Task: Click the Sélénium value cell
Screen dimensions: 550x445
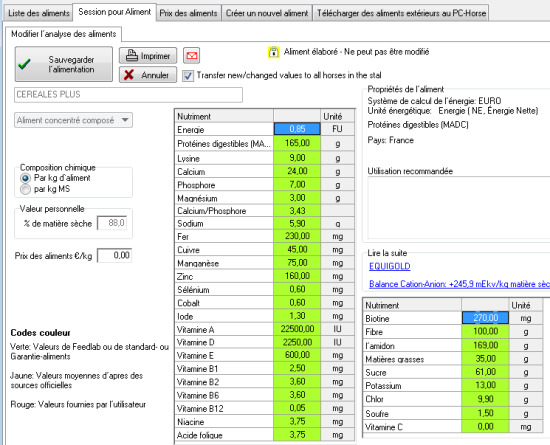Action: pos(297,289)
